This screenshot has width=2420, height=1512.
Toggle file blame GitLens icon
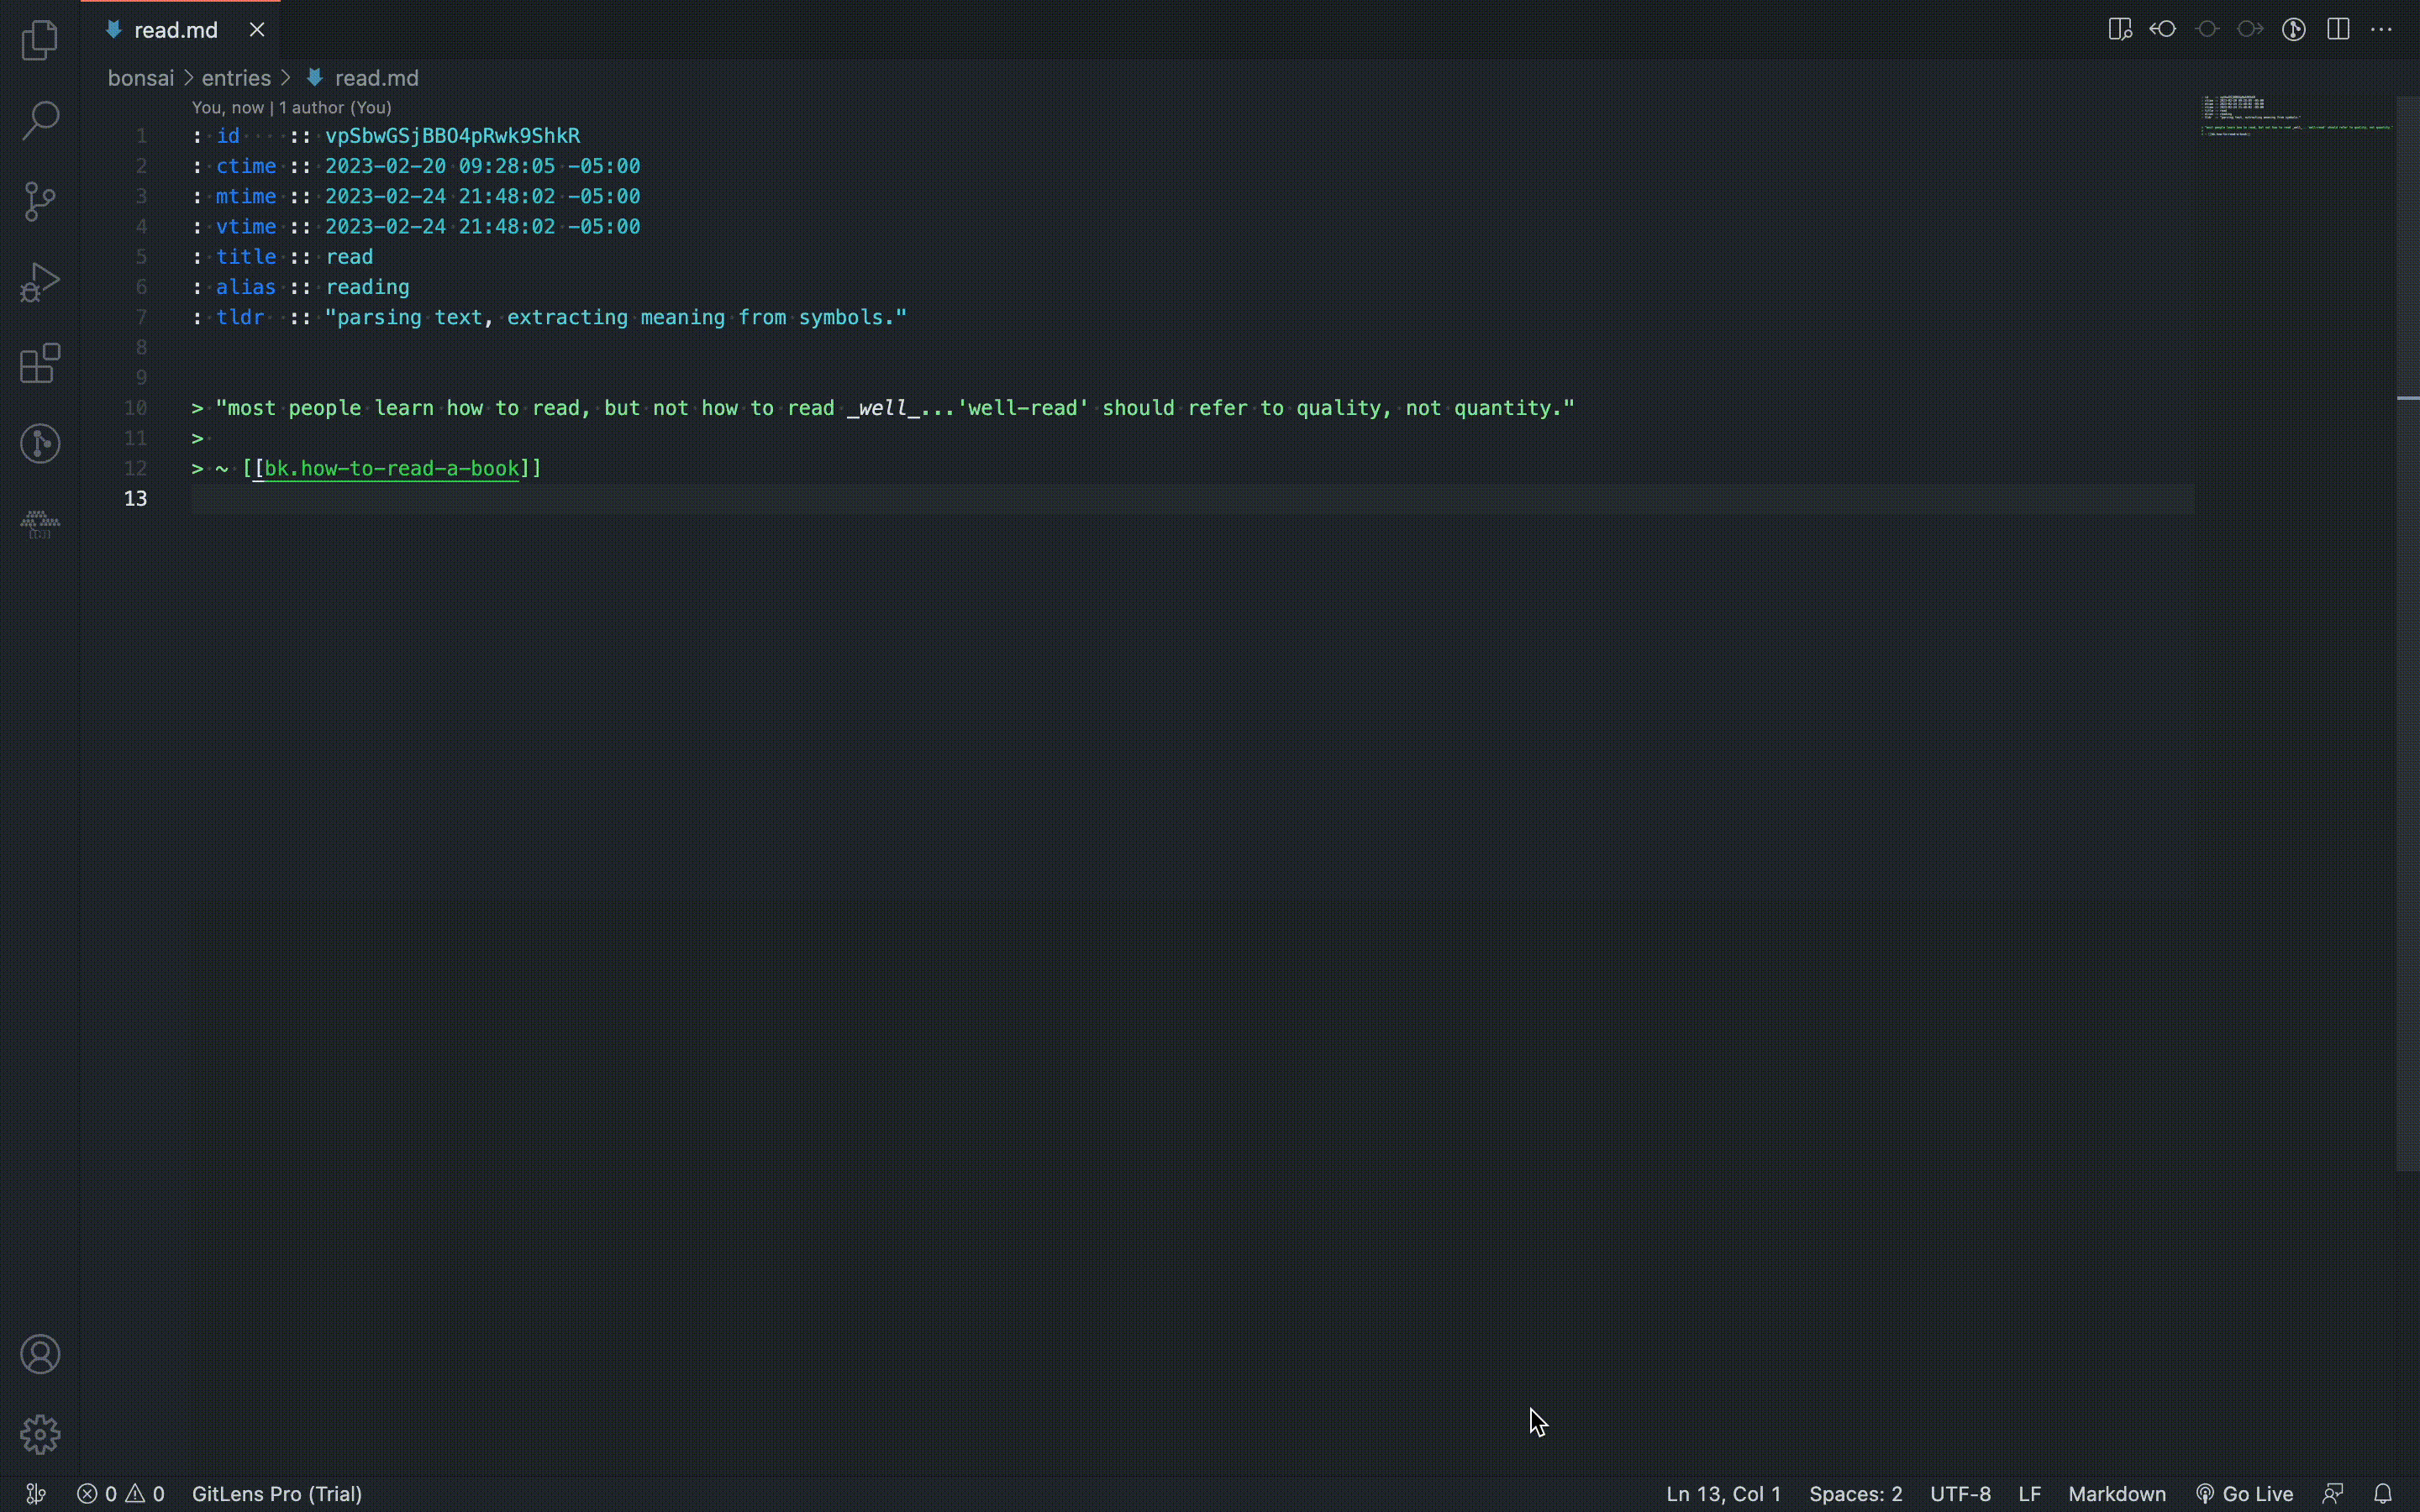2294,29
